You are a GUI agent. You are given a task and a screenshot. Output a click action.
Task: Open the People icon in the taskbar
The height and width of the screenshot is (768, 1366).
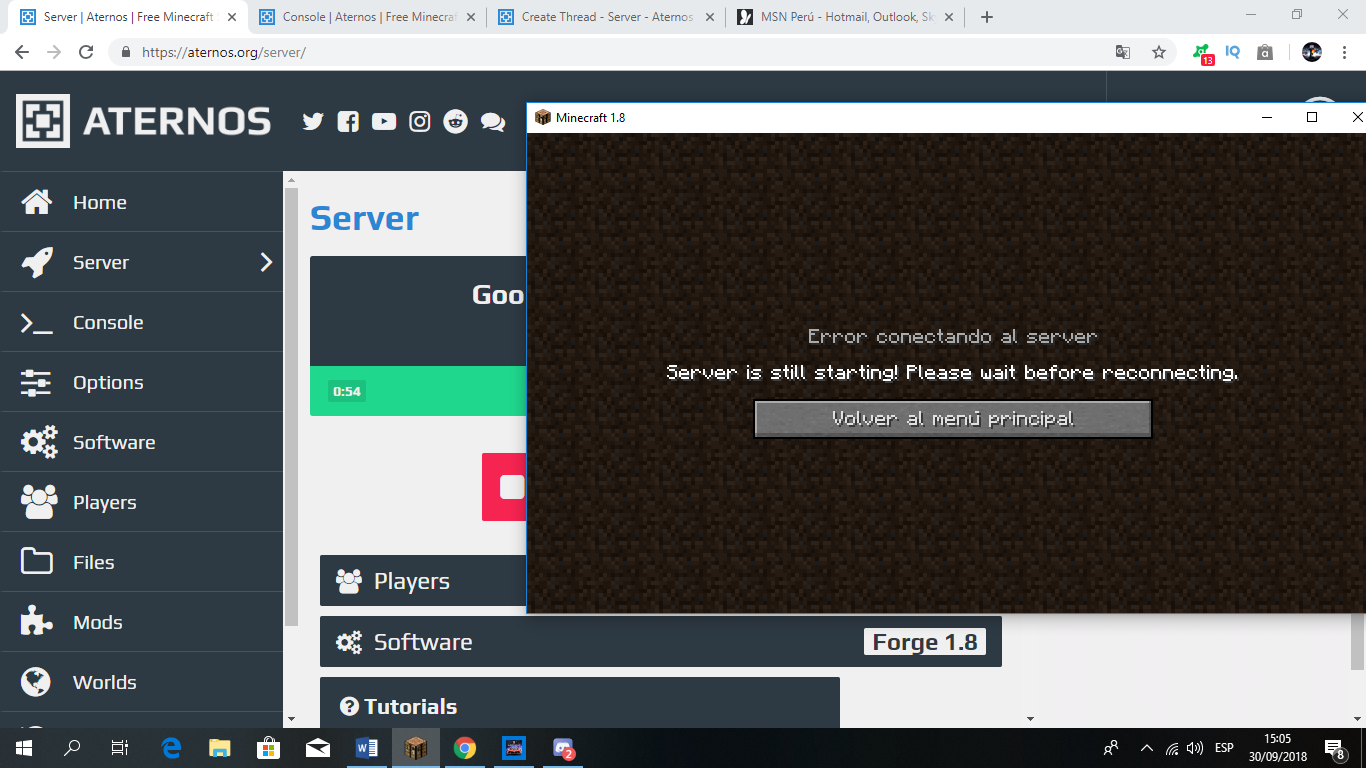[1111, 748]
